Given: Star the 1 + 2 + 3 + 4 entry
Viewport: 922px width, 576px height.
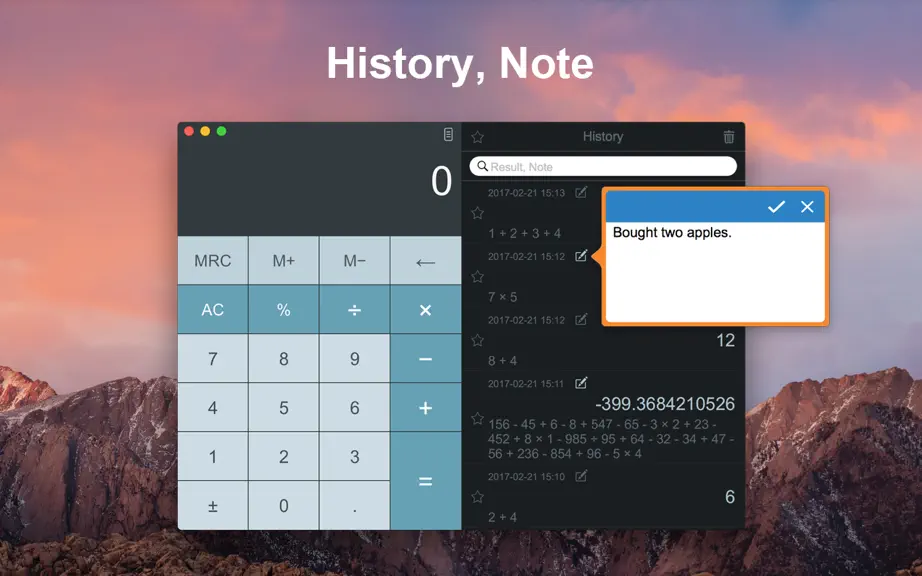Looking at the screenshot, I should point(477,213).
